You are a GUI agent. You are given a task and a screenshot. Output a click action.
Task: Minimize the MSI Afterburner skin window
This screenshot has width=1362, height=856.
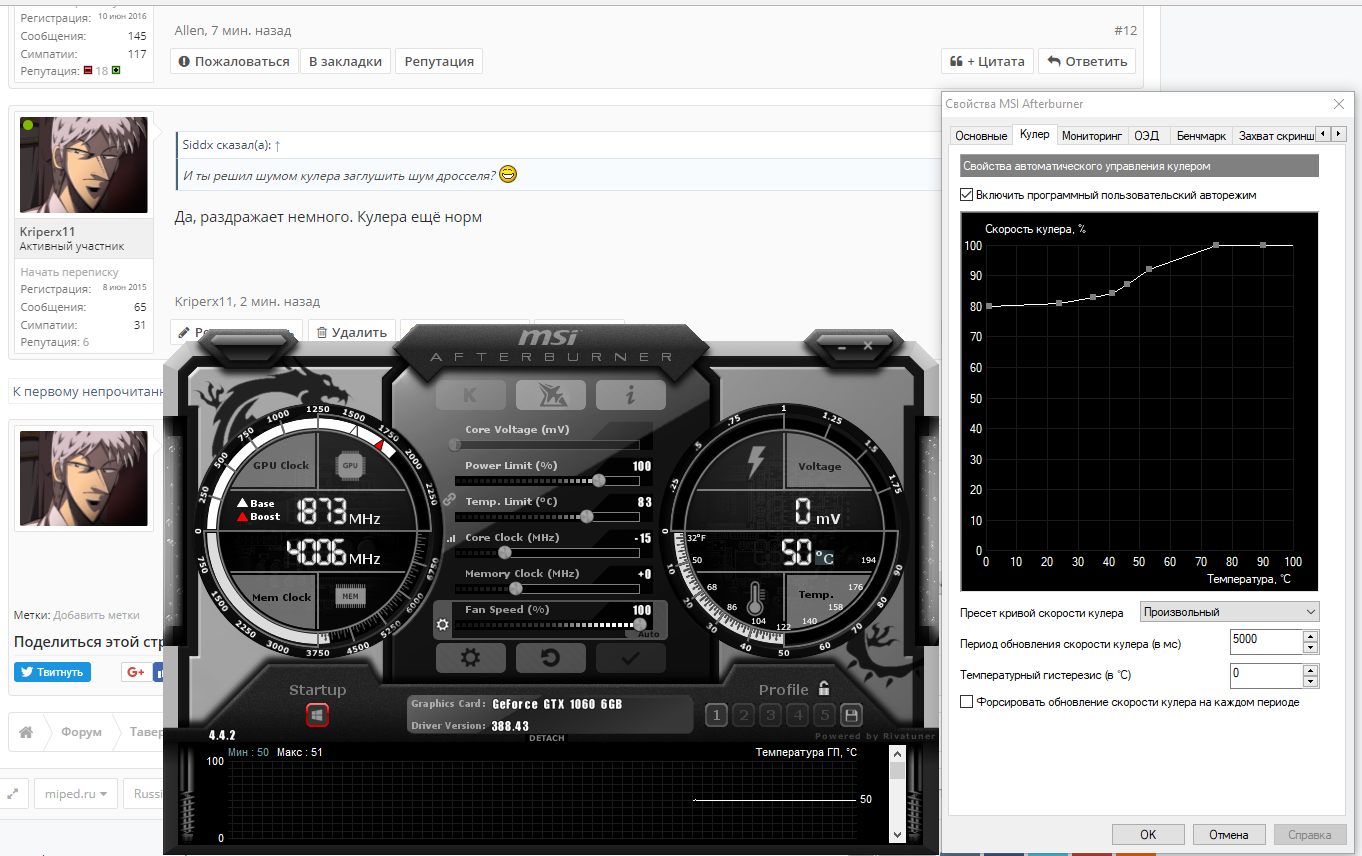(842, 346)
